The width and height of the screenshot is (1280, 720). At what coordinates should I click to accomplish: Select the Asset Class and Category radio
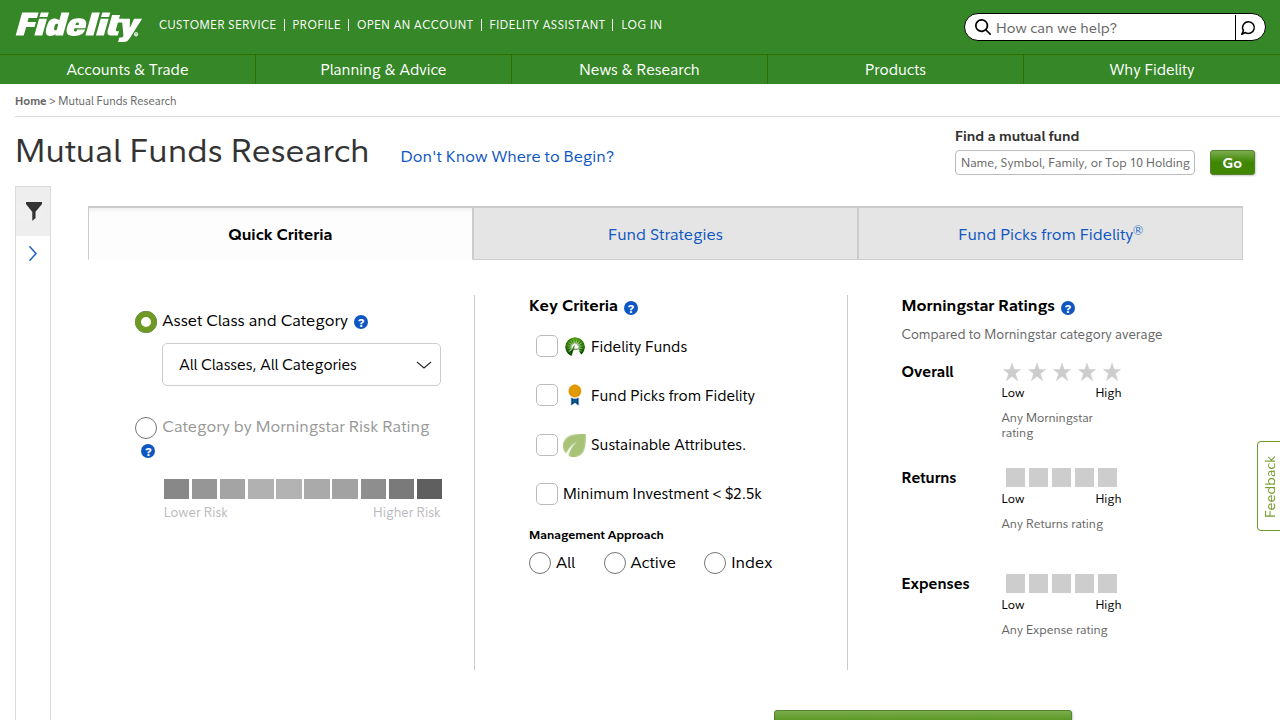click(146, 322)
